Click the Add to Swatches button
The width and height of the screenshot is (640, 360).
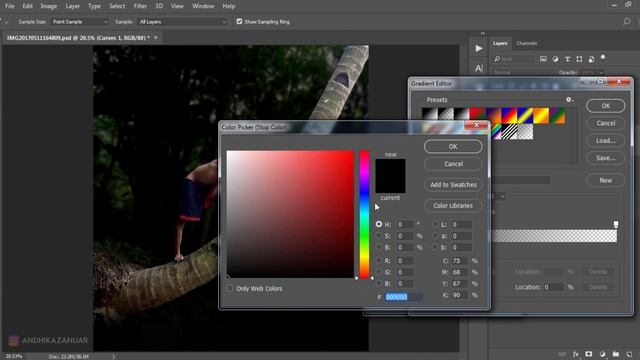tap(453, 184)
